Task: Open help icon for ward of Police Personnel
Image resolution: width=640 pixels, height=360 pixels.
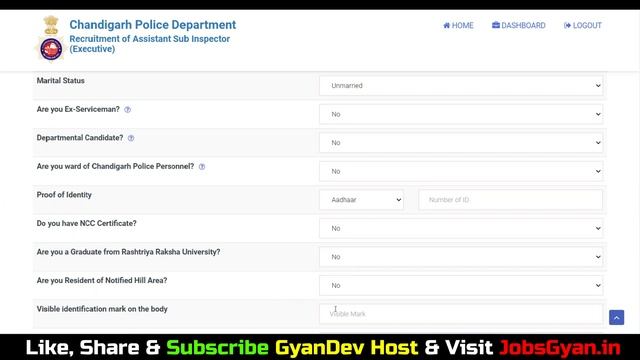Action: point(202,167)
